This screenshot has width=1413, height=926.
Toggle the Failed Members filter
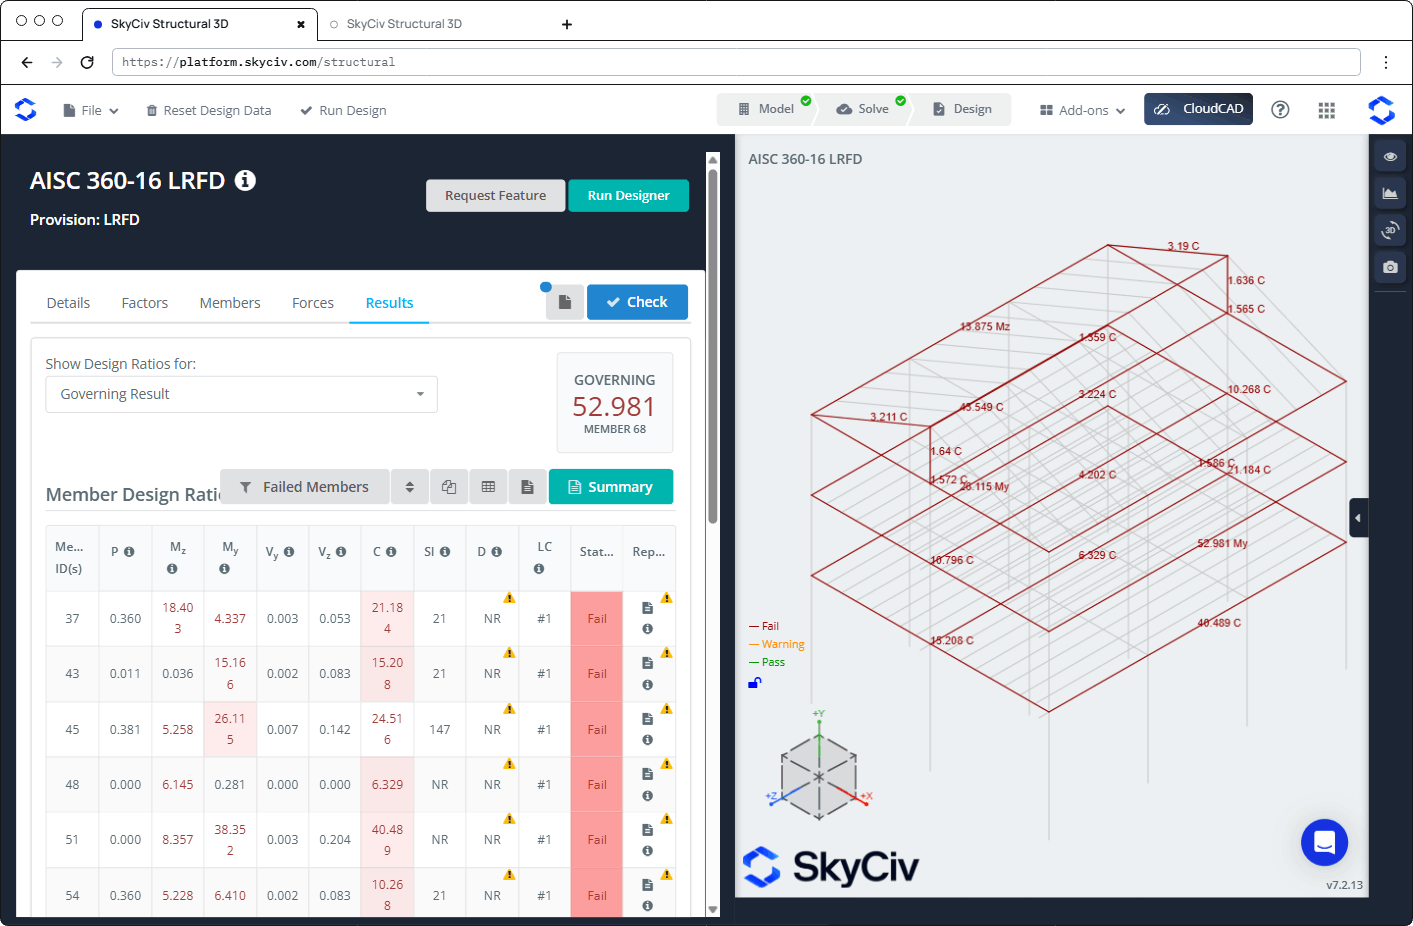tap(304, 487)
